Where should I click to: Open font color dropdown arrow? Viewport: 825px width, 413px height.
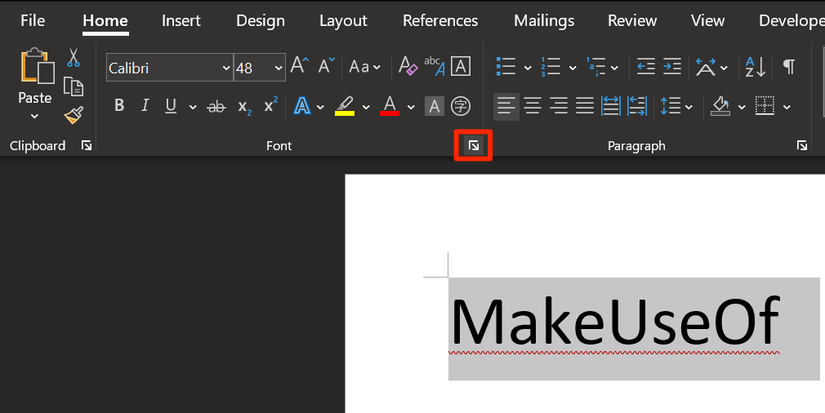[x=411, y=107]
